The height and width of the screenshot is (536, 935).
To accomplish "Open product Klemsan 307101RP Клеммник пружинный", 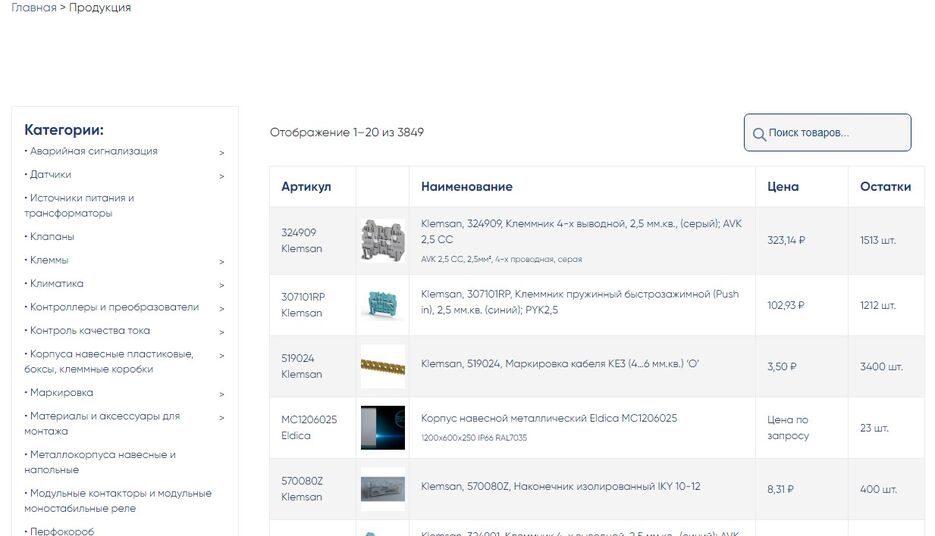I will tap(580, 302).
